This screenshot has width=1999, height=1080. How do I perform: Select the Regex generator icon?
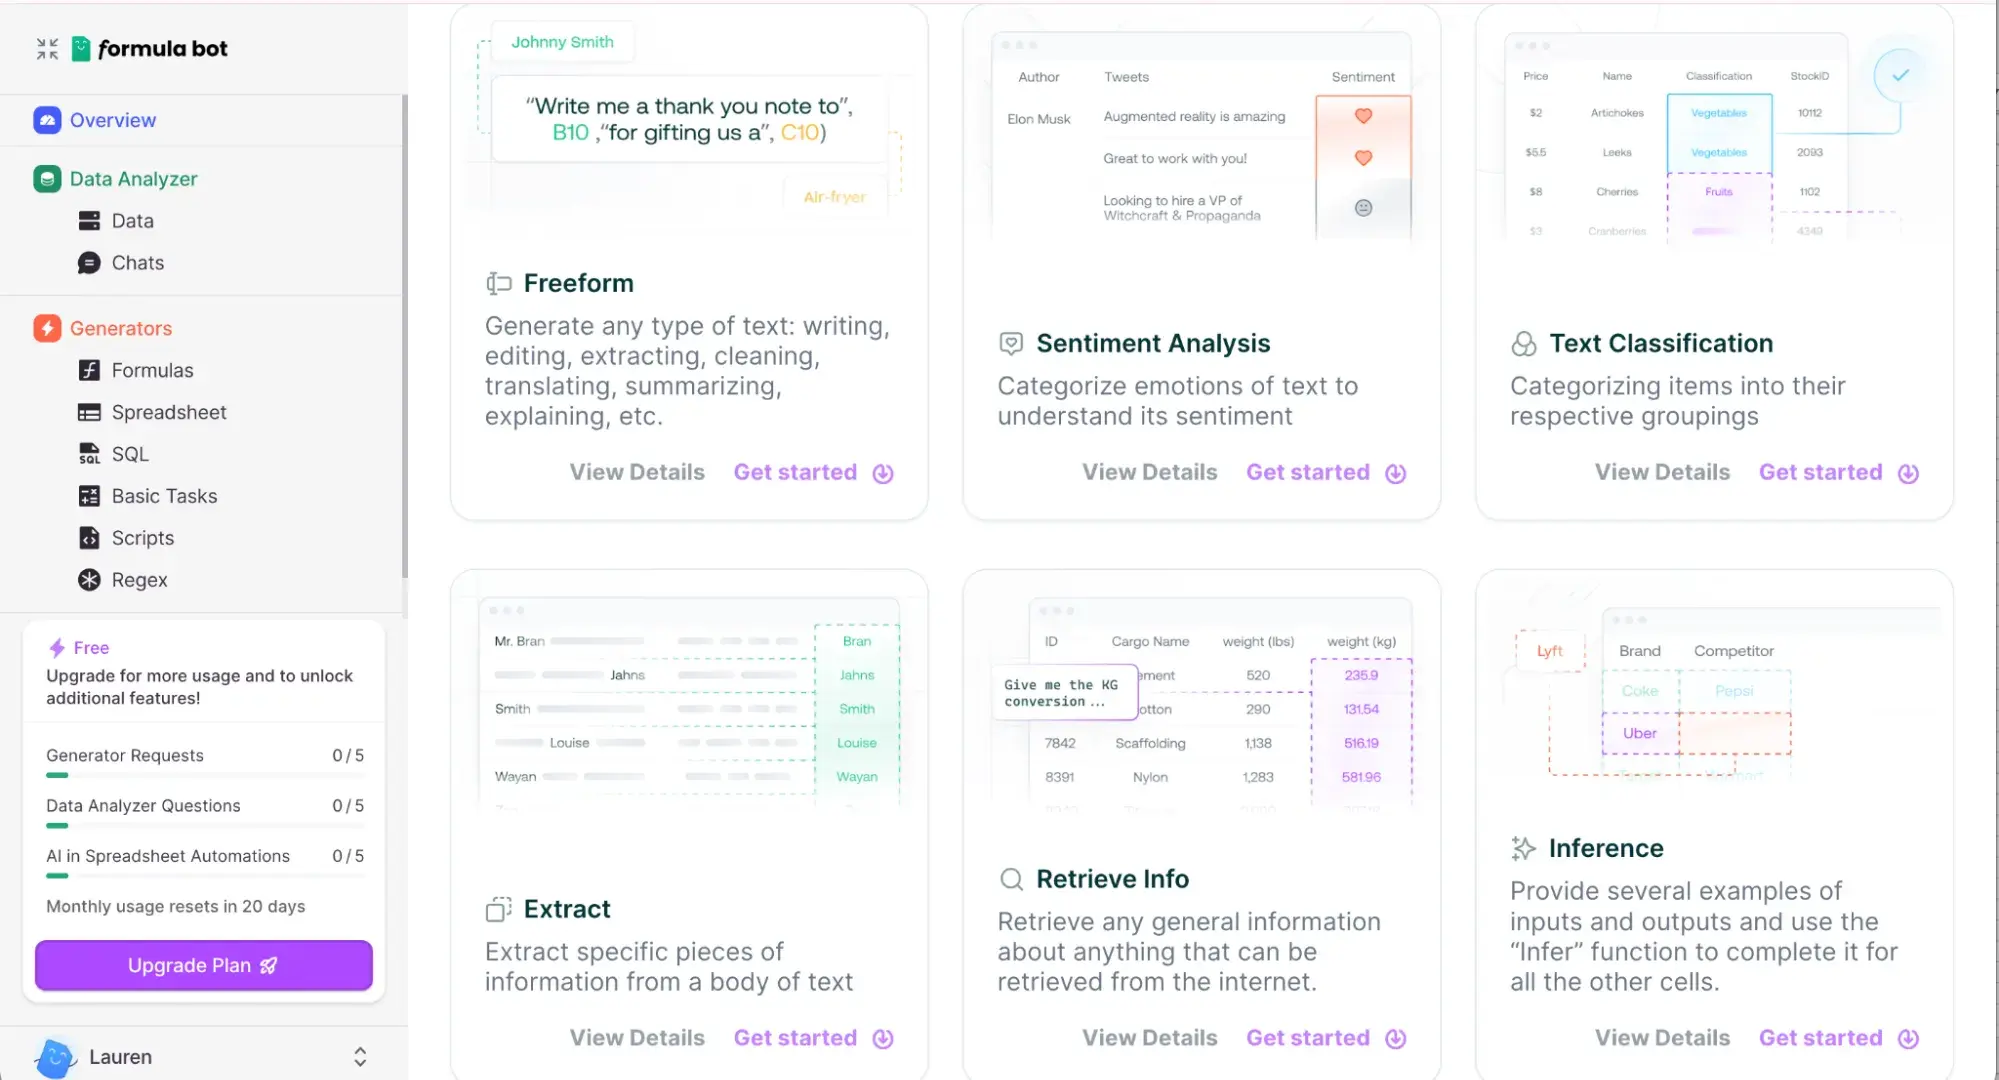tap(89, 579)
